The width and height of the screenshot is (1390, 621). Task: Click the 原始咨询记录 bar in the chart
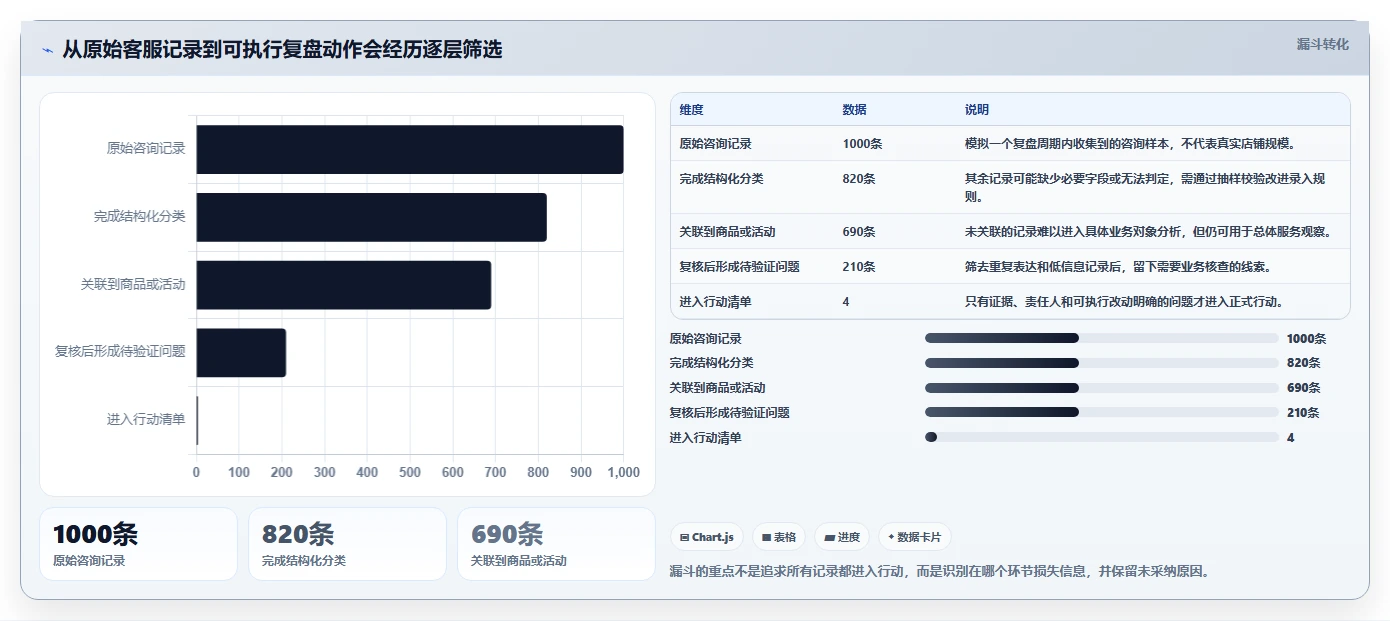[x=410, y=149]
